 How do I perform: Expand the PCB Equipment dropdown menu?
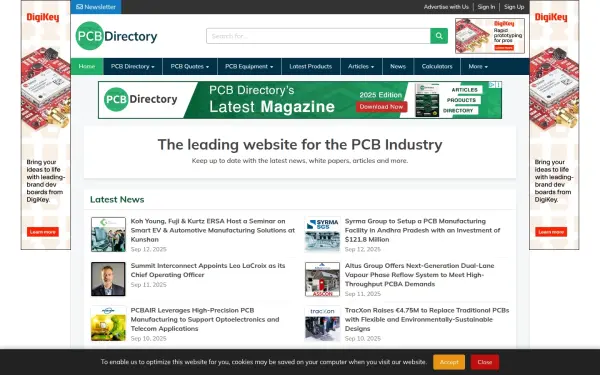(x=249, y=67)
